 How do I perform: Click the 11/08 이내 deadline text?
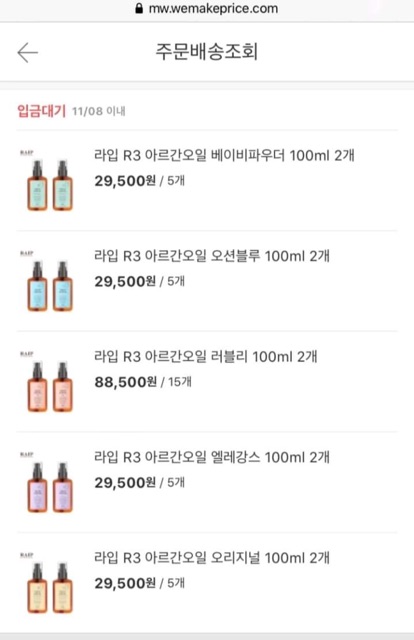99,111
